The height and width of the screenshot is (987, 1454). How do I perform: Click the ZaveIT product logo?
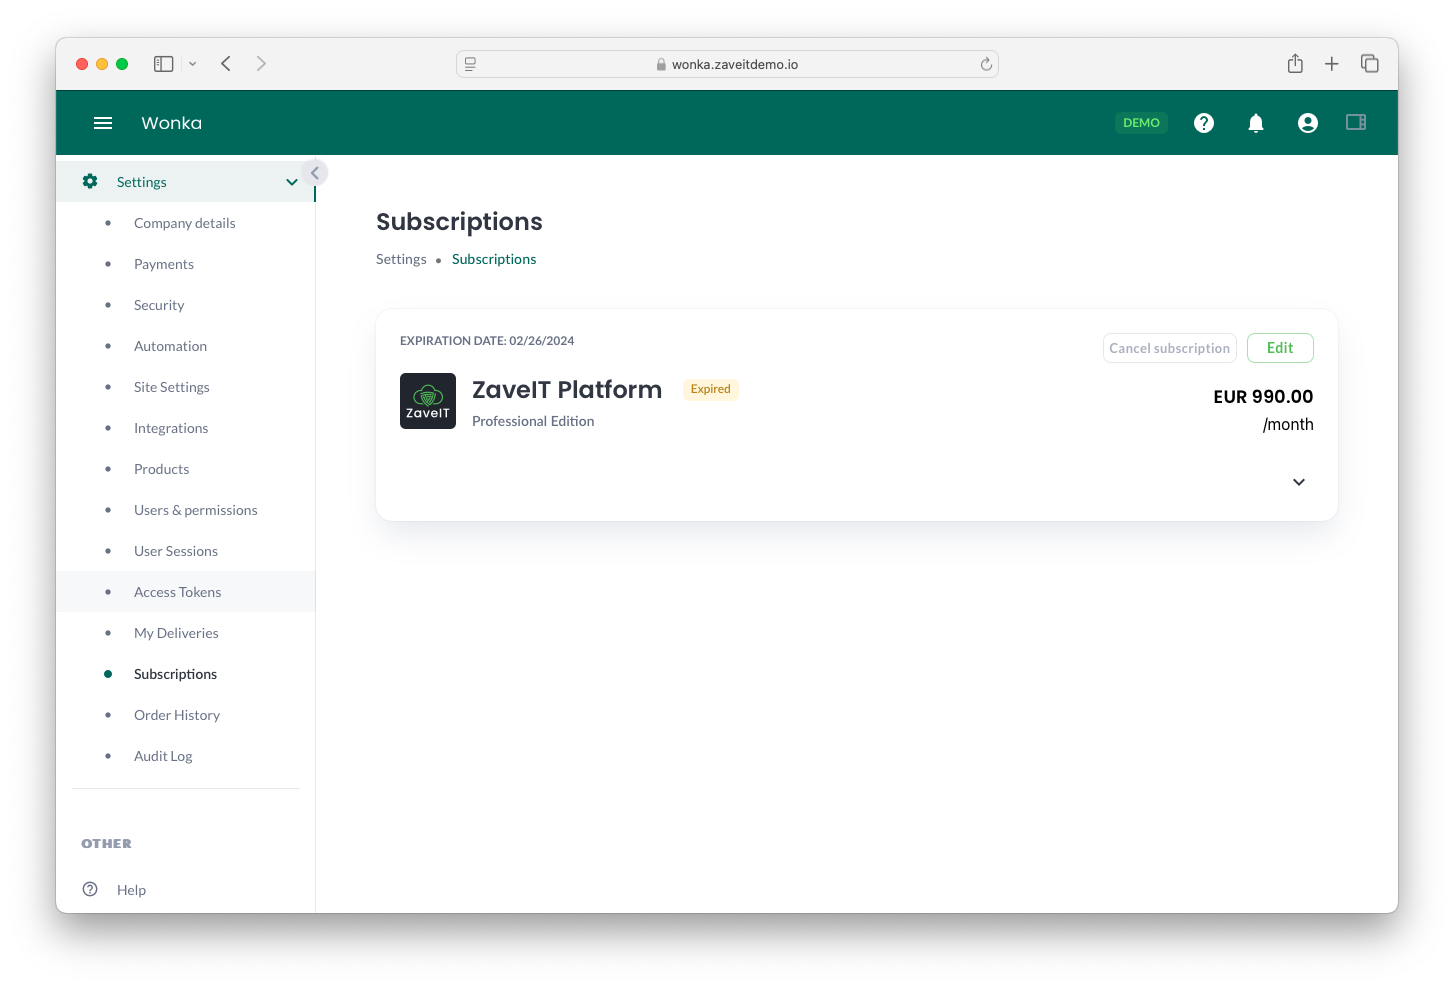428,401
